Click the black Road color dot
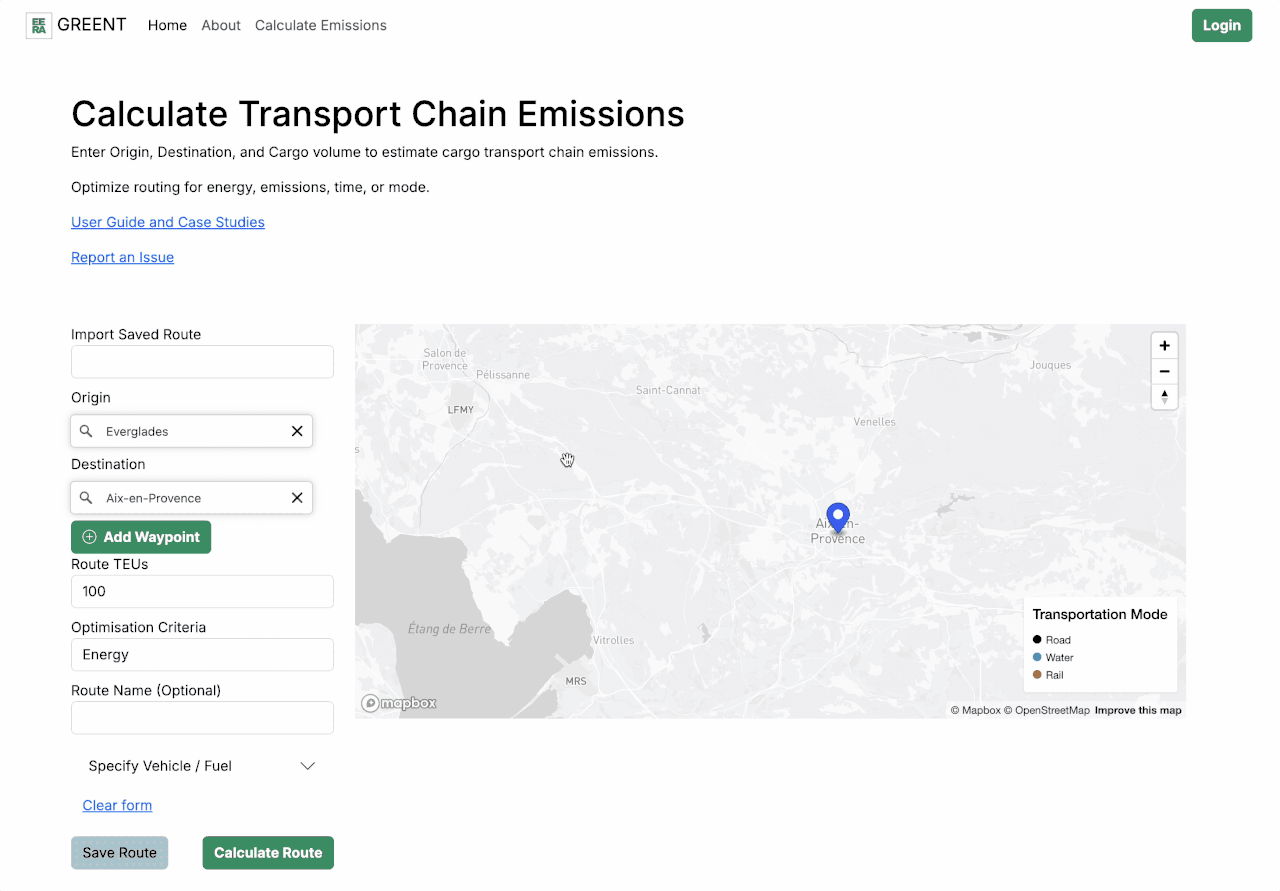 click(1037, 639)
